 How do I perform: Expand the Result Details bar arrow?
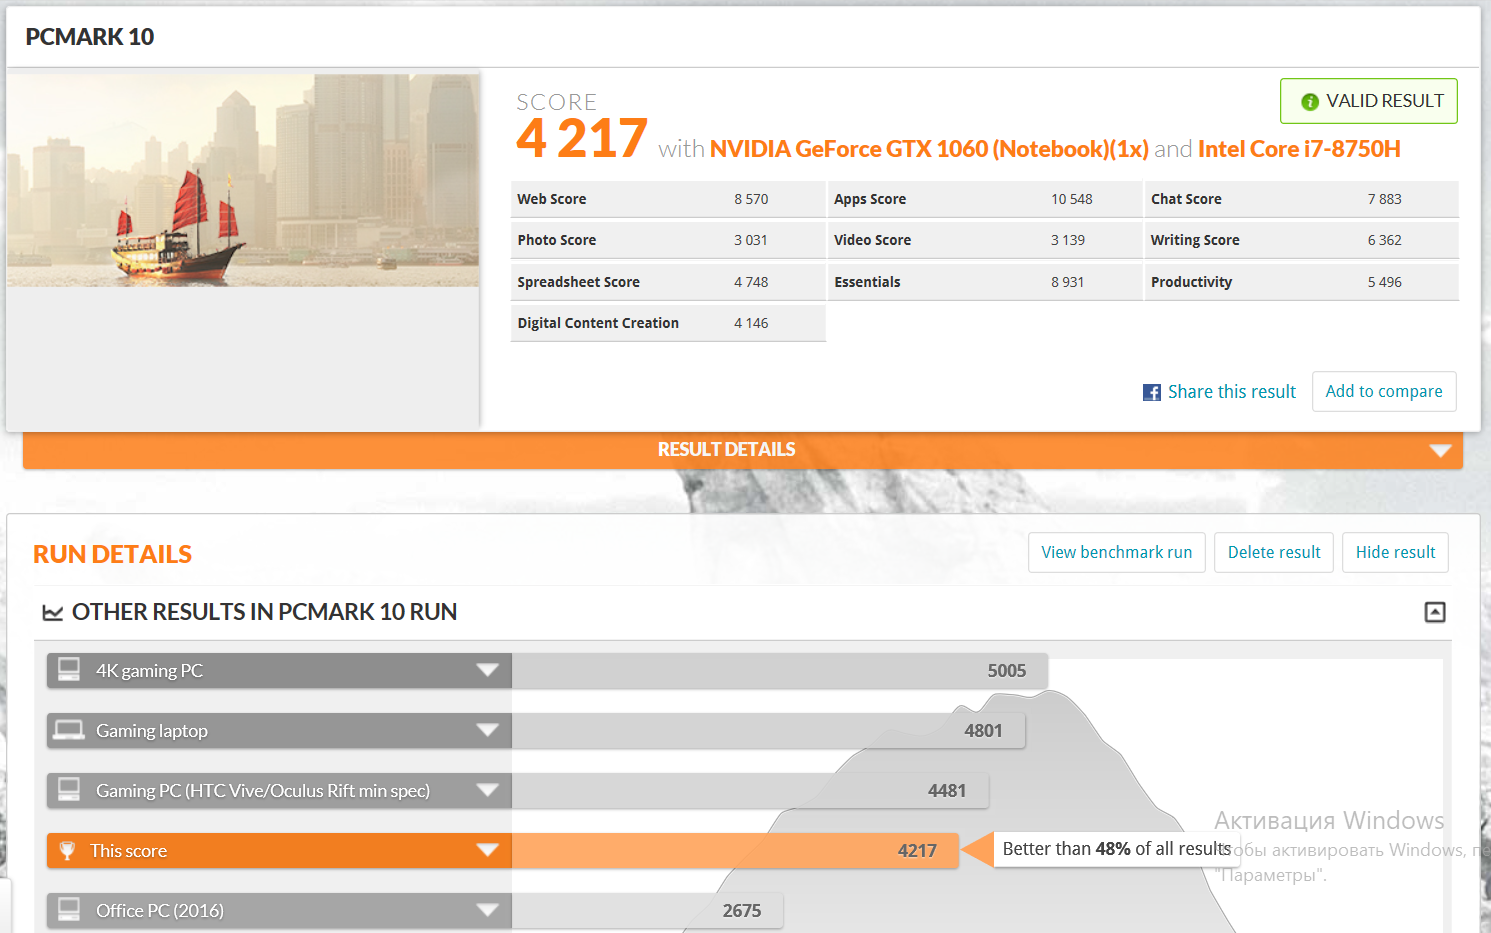pyautogui.click(x=1440, y=450)
